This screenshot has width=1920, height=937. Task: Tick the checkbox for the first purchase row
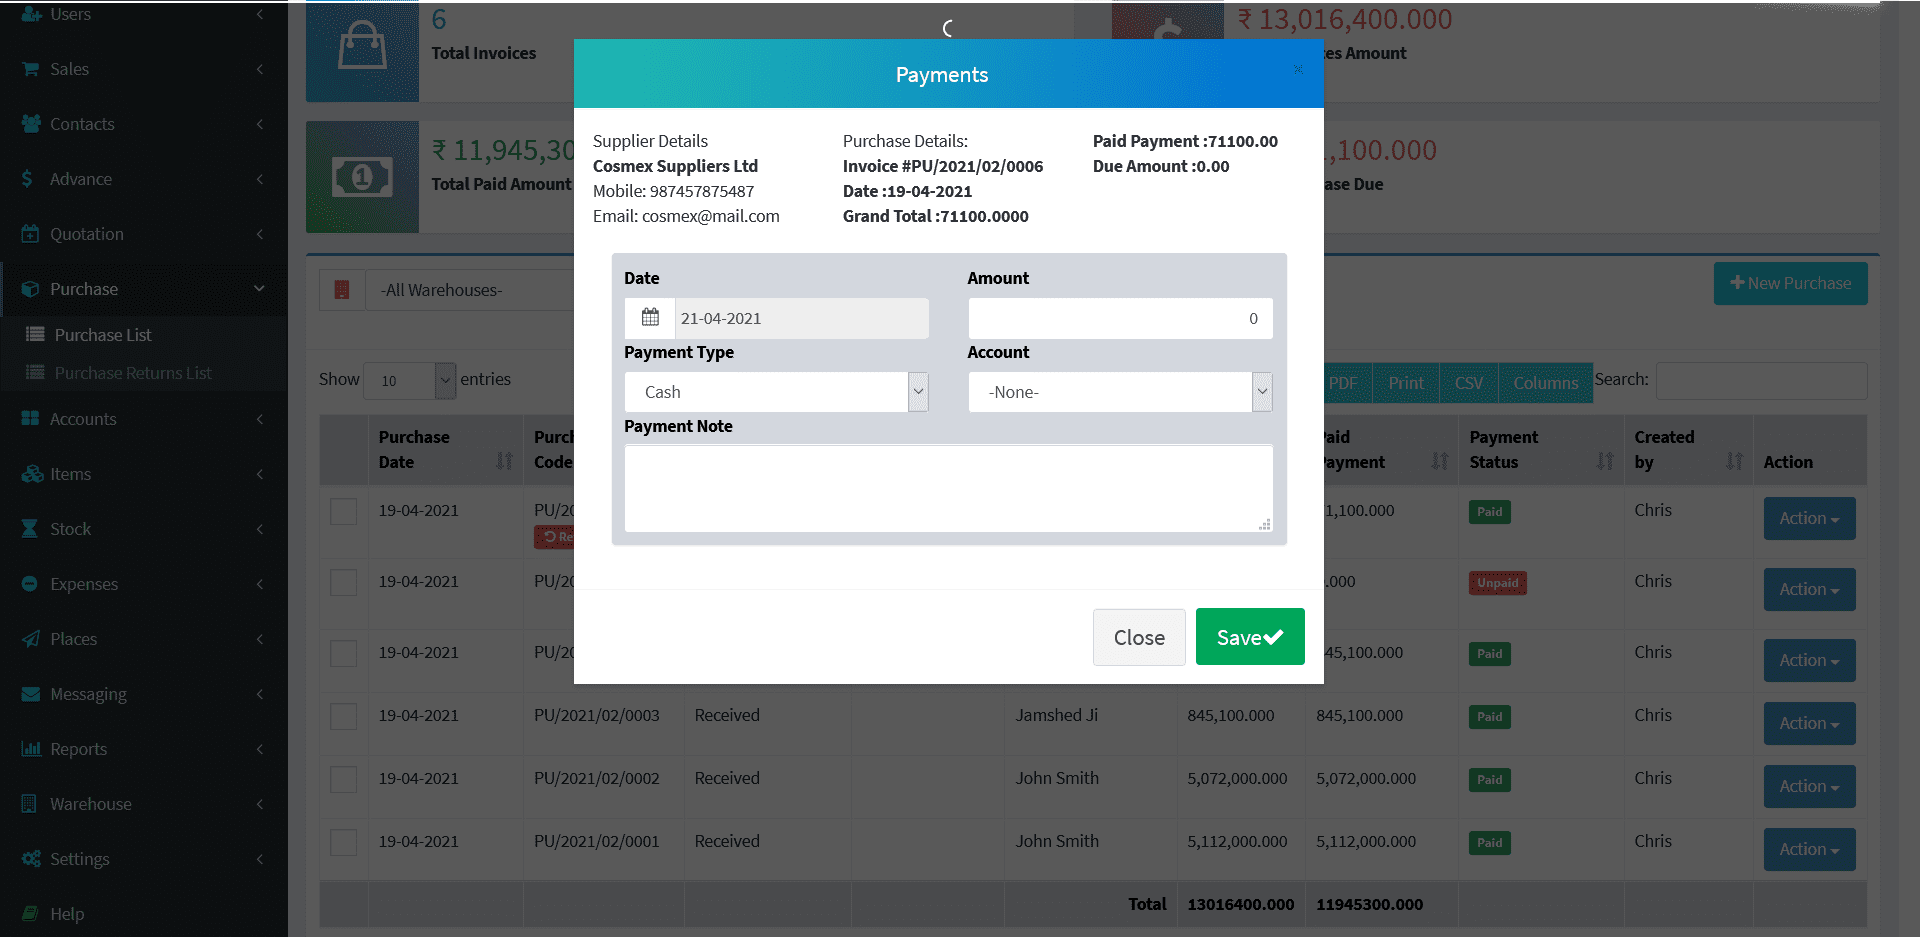pyautogui.click(x=344, y=512)
